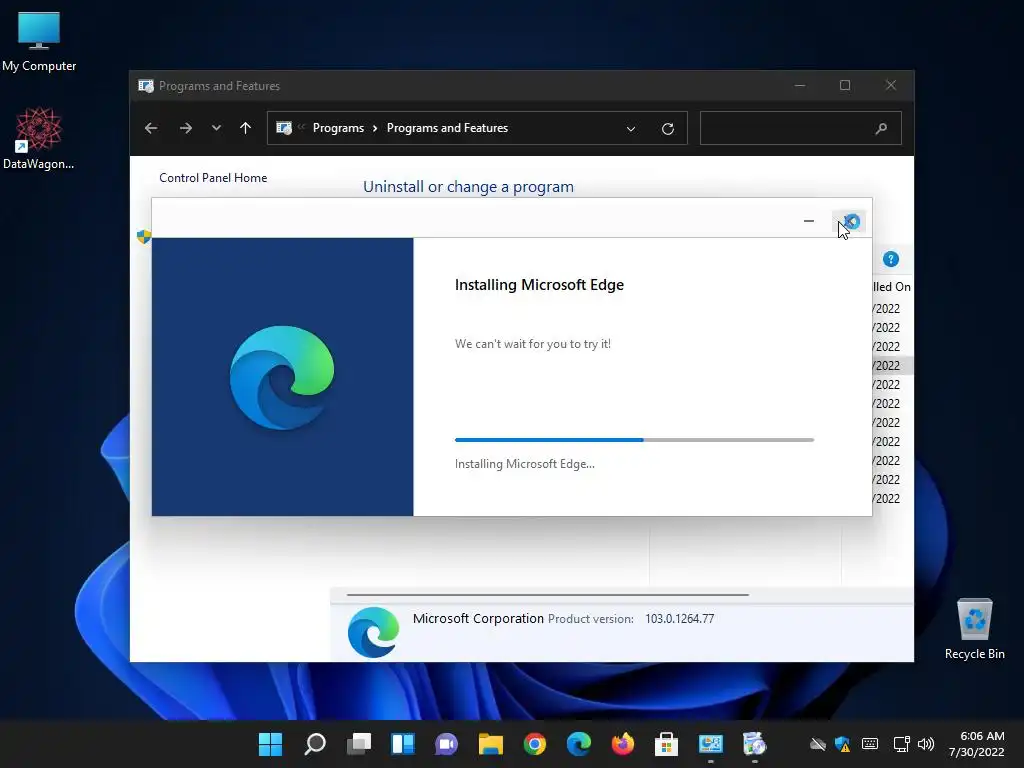Image resolution: width=1024 pixels, height=768 pixels.
Task: Open the clock and calendar flyout
Action: [976, 744]
